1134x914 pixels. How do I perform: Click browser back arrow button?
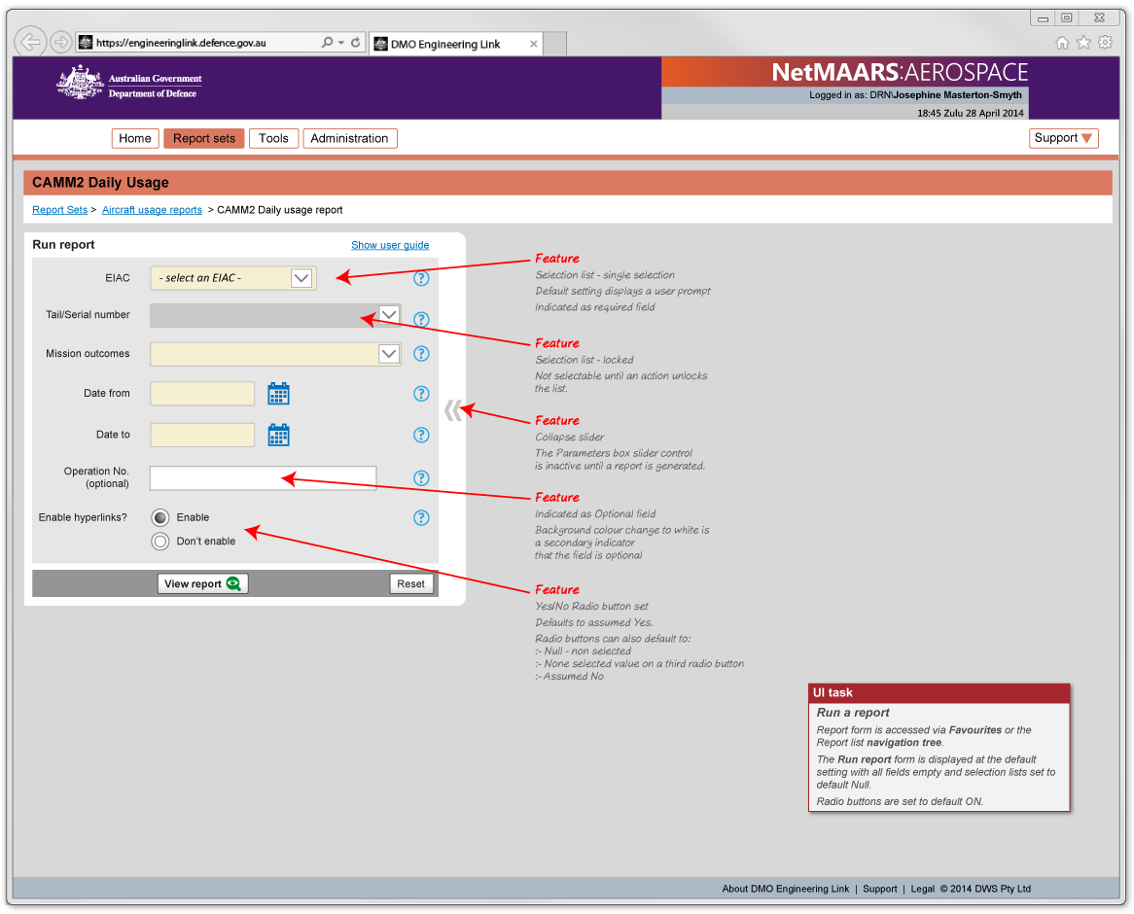[30, 42]
